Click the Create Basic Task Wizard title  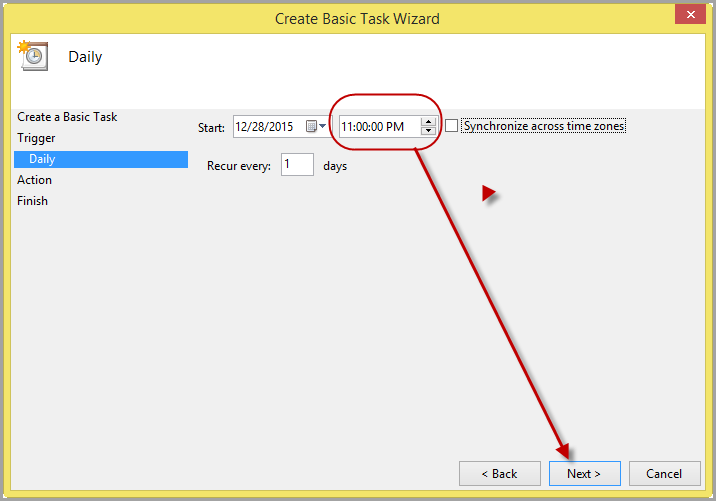(x=357, y=19)
